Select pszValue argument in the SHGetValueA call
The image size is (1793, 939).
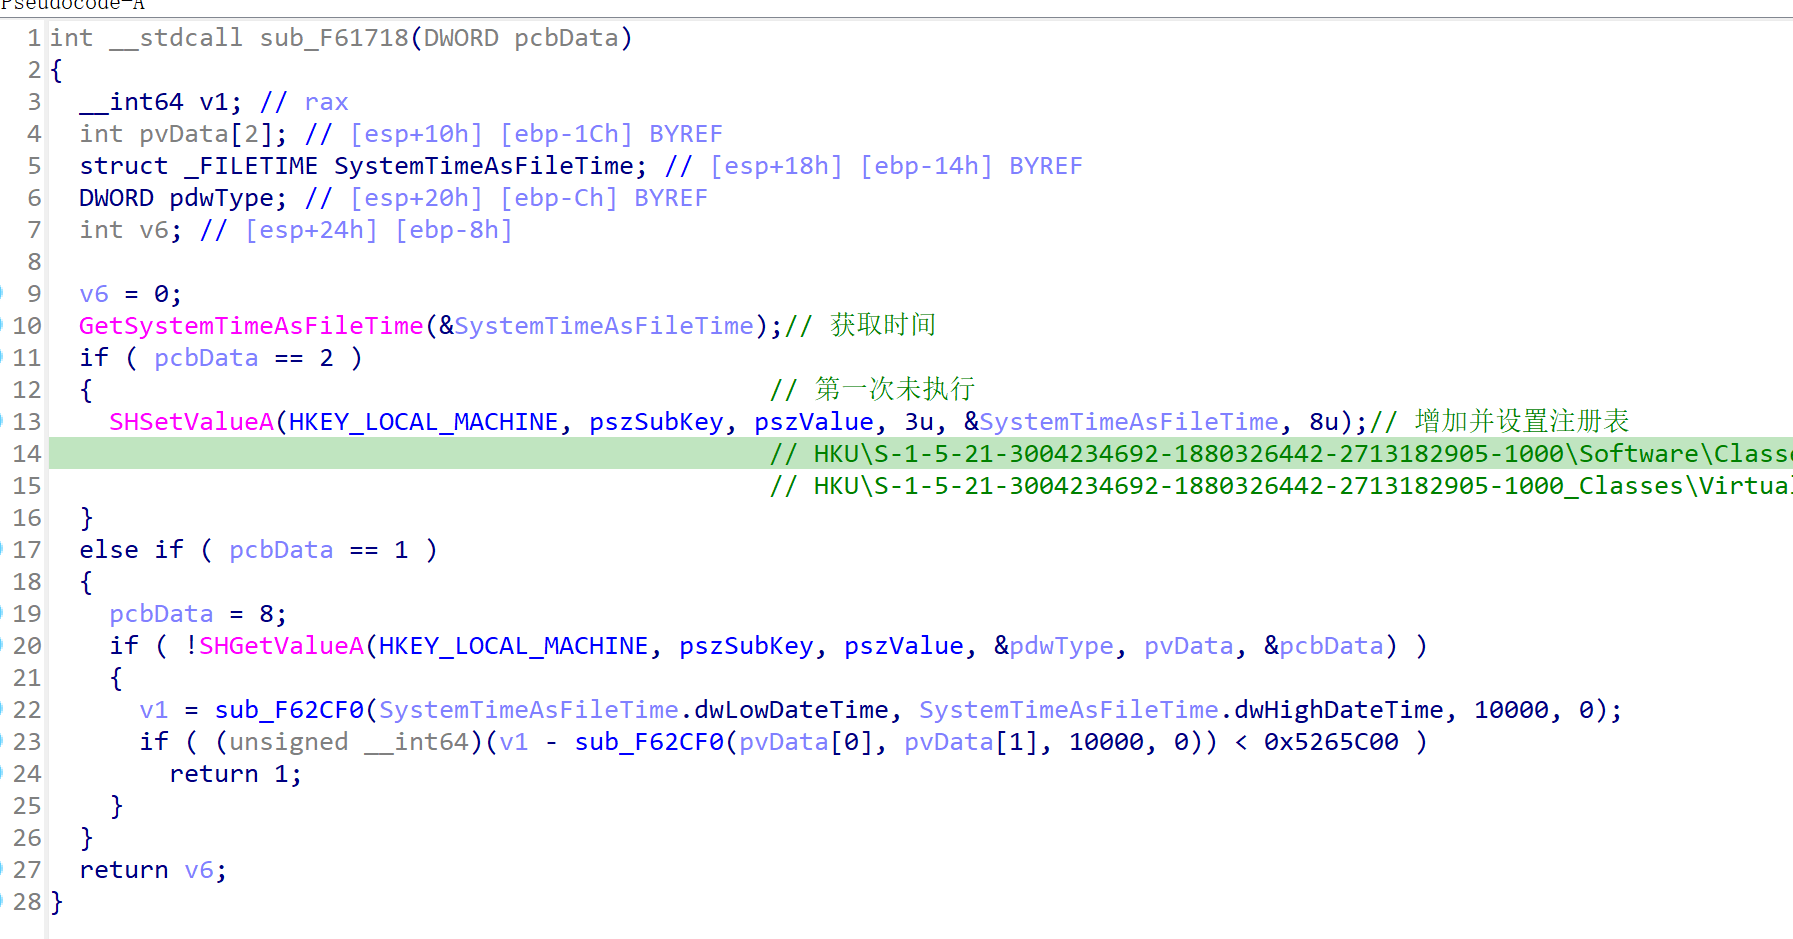(903, 646)
